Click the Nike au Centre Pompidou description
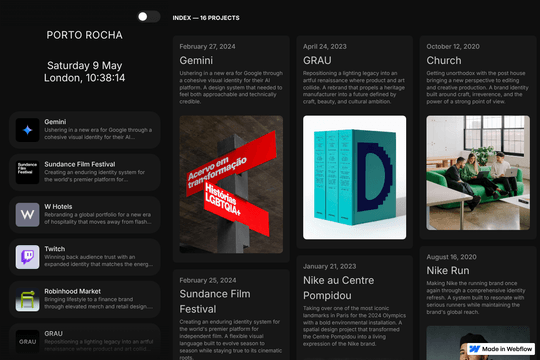Viewport: 540px width, 360px height. click(x=354, y=326)
